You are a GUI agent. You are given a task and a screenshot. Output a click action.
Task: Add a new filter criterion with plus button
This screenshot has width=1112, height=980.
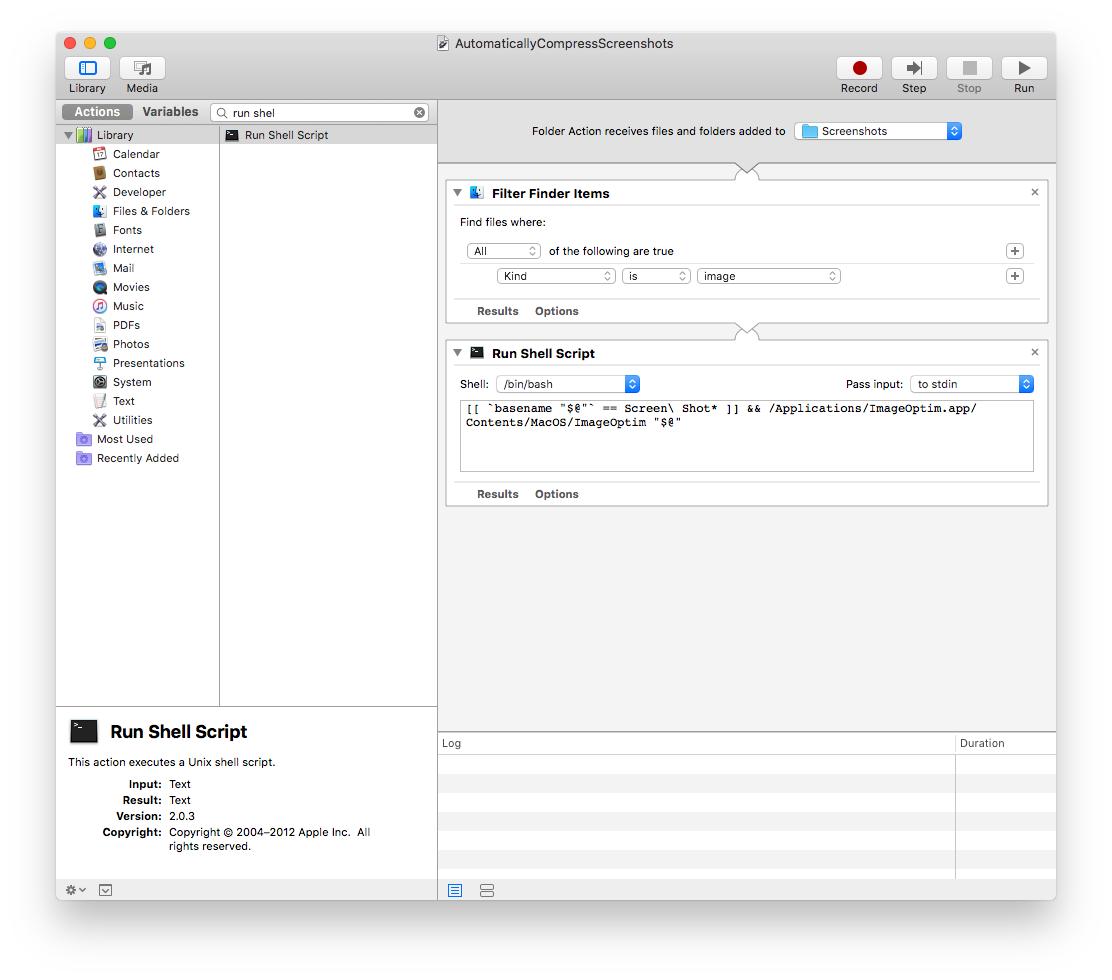(x=1014, y=275)
